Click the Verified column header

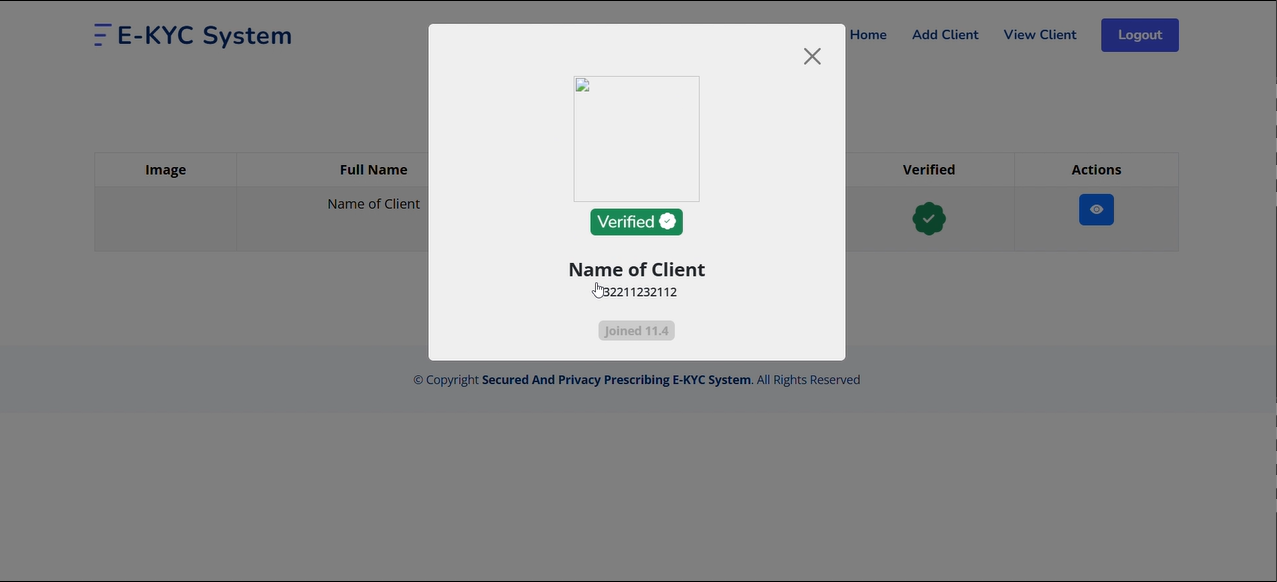928,169
